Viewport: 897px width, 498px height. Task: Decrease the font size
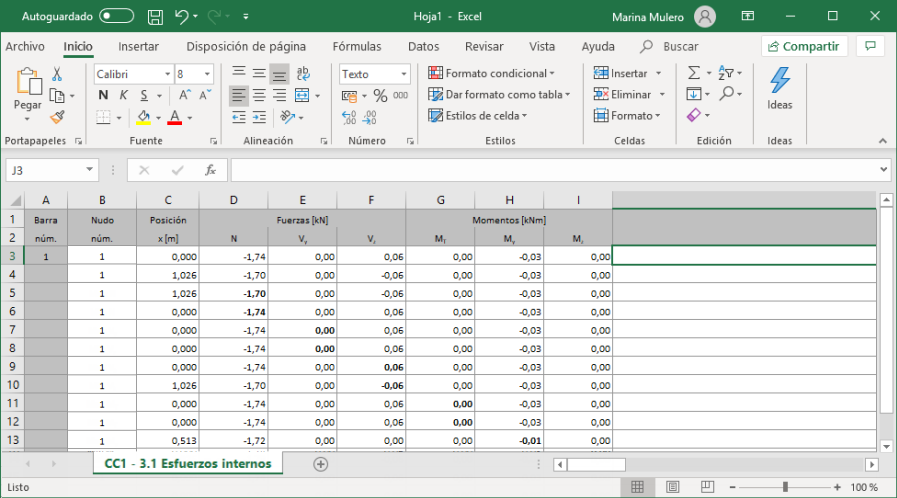pos(205,95)
